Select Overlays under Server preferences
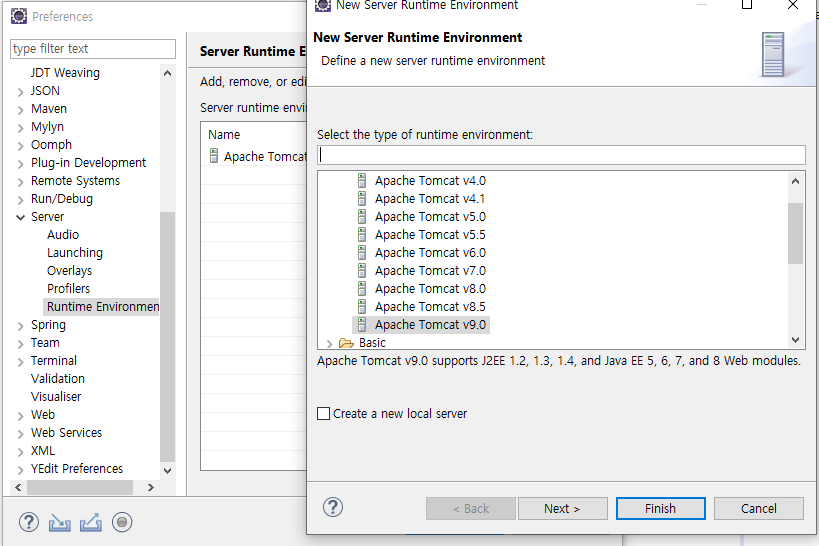819x546 pixels. click(69, 271)
